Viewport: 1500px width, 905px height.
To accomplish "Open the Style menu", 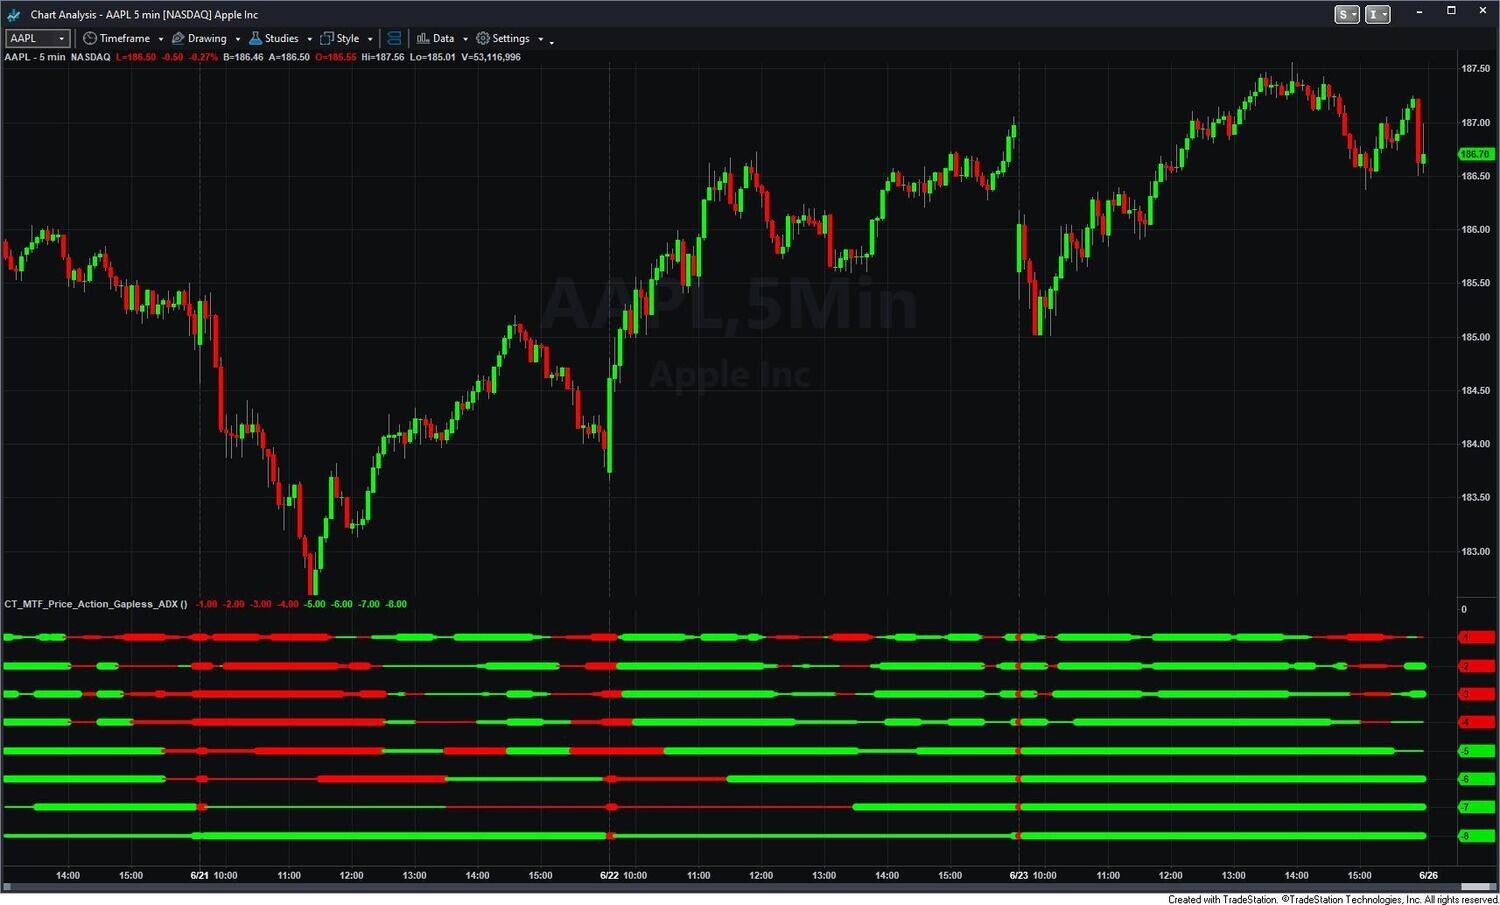I will [340, 38].
